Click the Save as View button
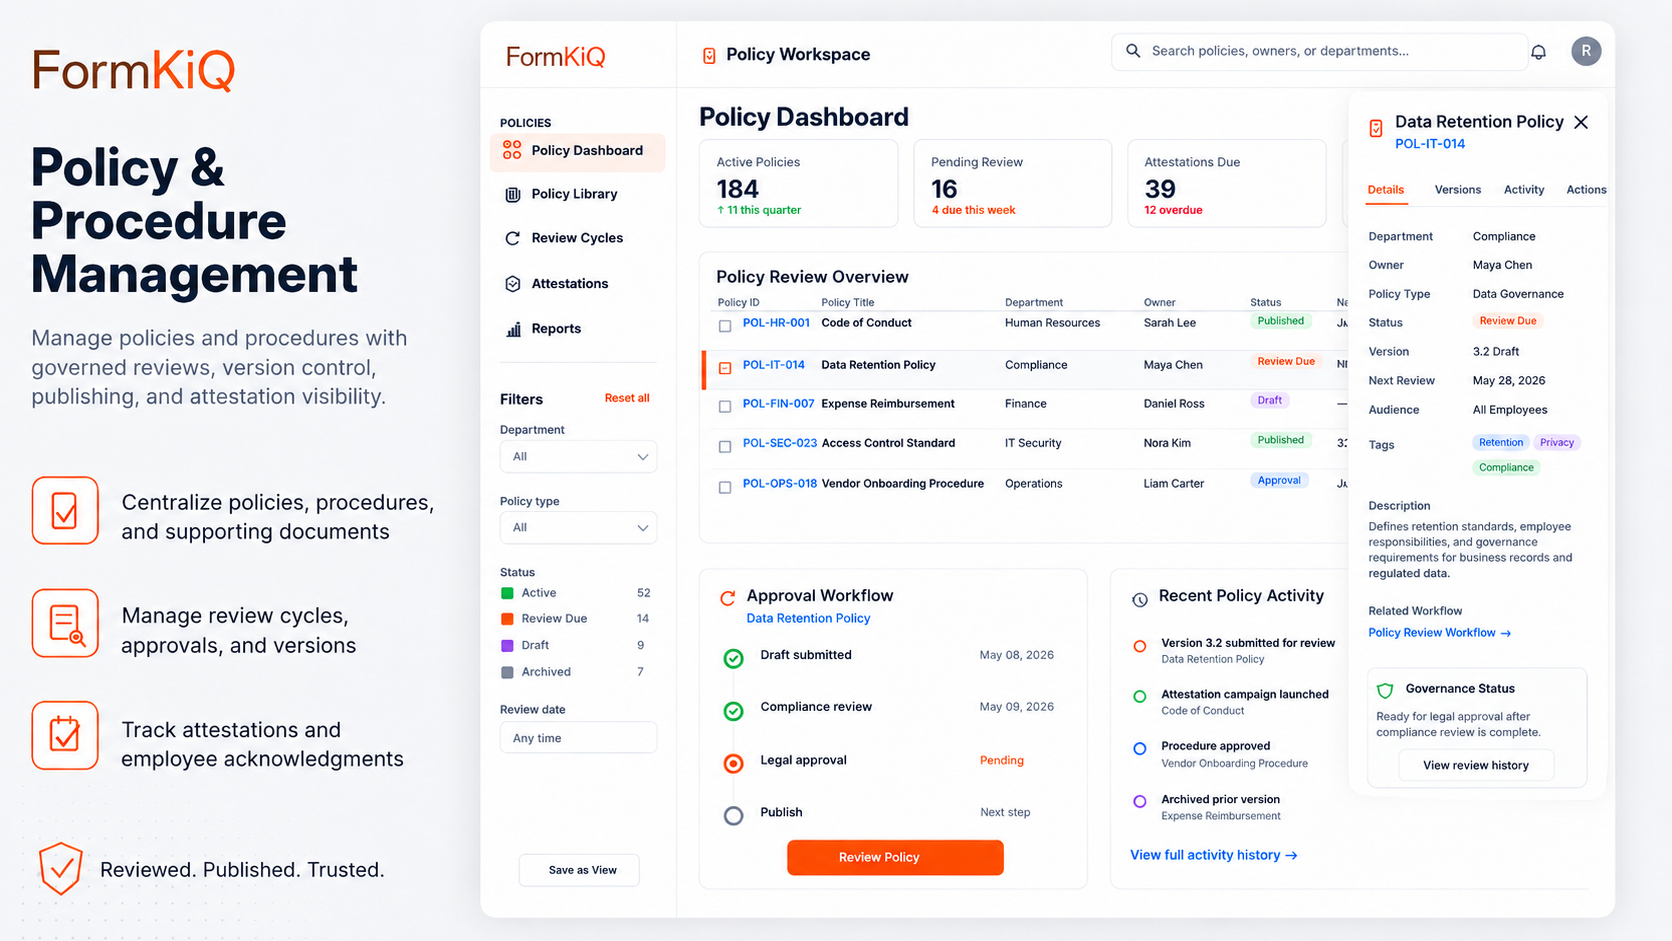The height and width of the screenshot is (941, 1672). pyautogui.click(x=579, y=870)
